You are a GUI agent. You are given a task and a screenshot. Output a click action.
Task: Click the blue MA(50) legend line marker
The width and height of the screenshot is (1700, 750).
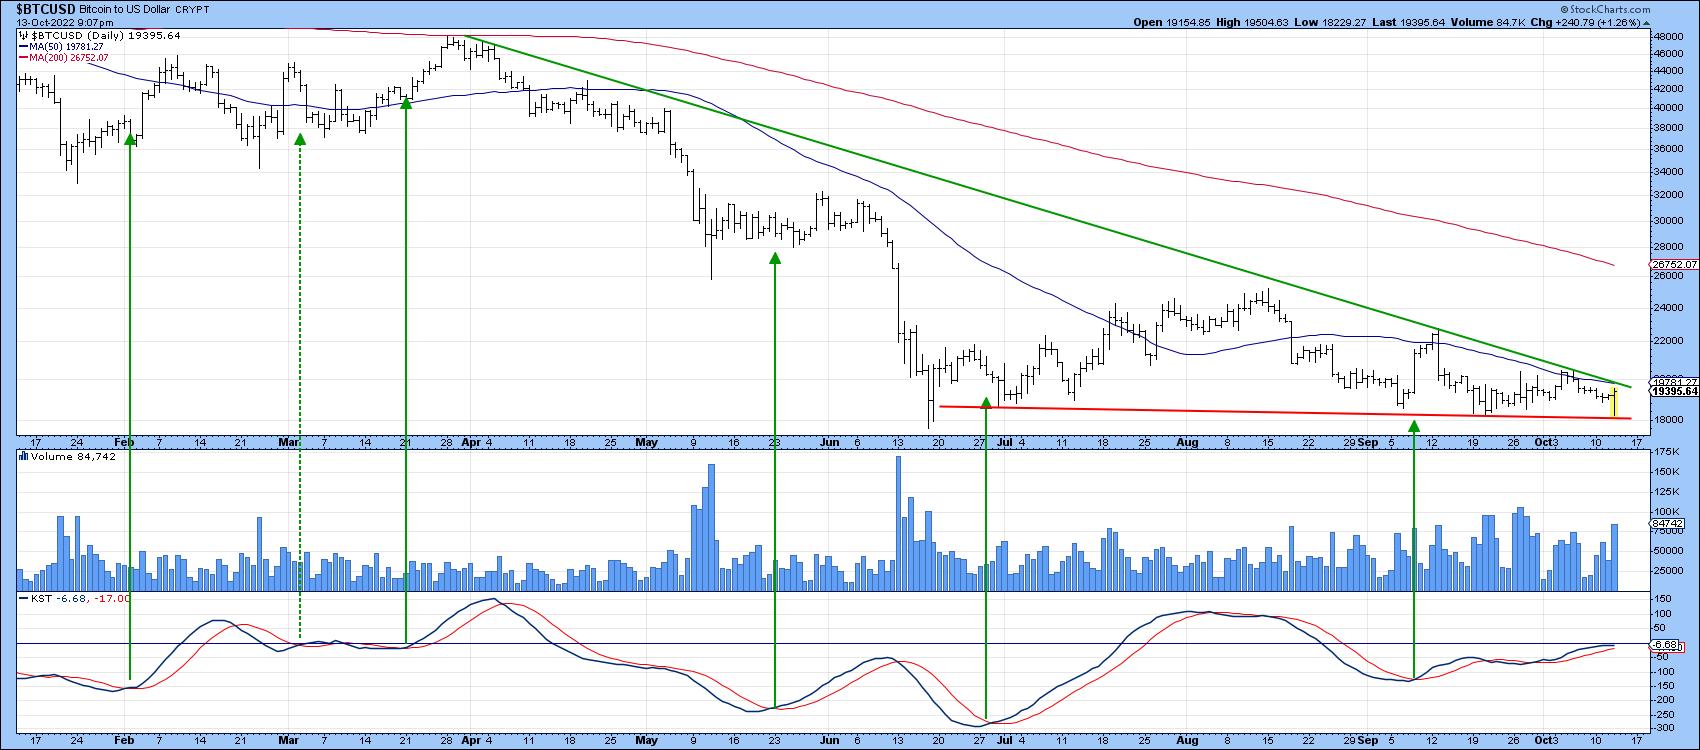pos(22,47)
